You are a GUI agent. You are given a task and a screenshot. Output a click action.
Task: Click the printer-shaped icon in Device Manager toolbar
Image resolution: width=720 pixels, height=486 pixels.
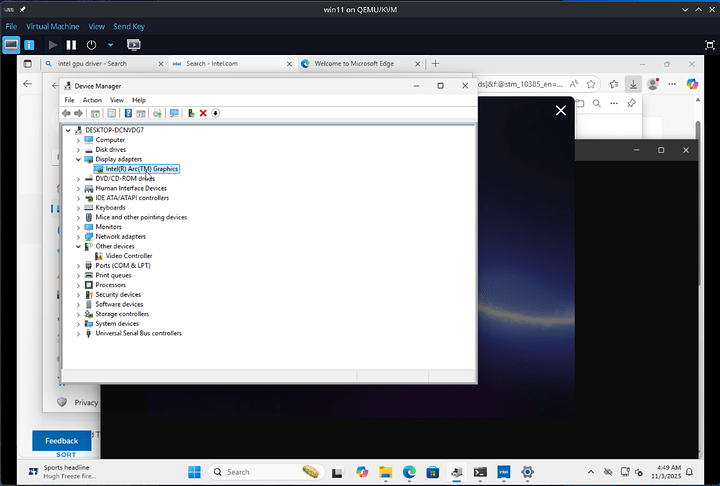click(157, 113)
